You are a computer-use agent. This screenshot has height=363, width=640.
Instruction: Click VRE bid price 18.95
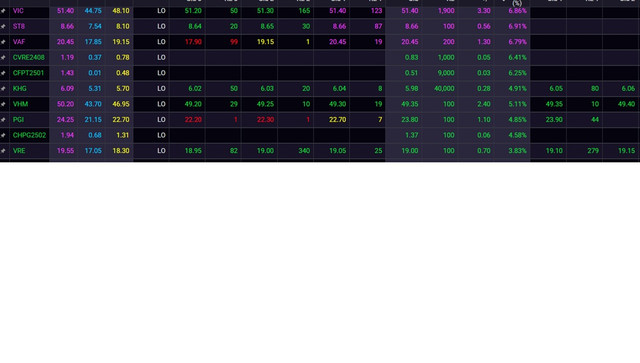(193, 151)
